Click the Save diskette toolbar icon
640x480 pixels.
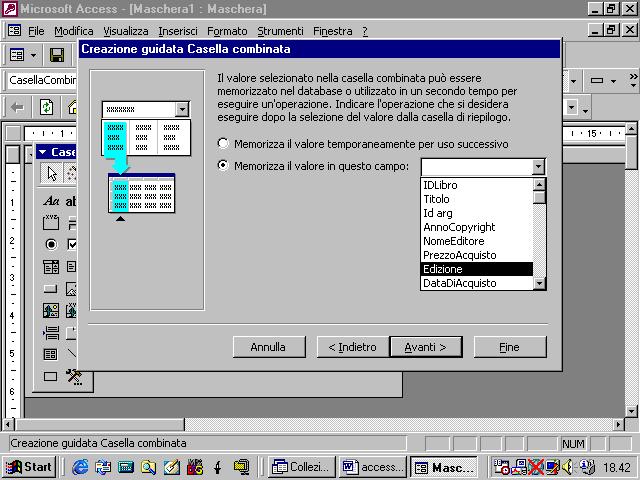click(x=57, y=55)
